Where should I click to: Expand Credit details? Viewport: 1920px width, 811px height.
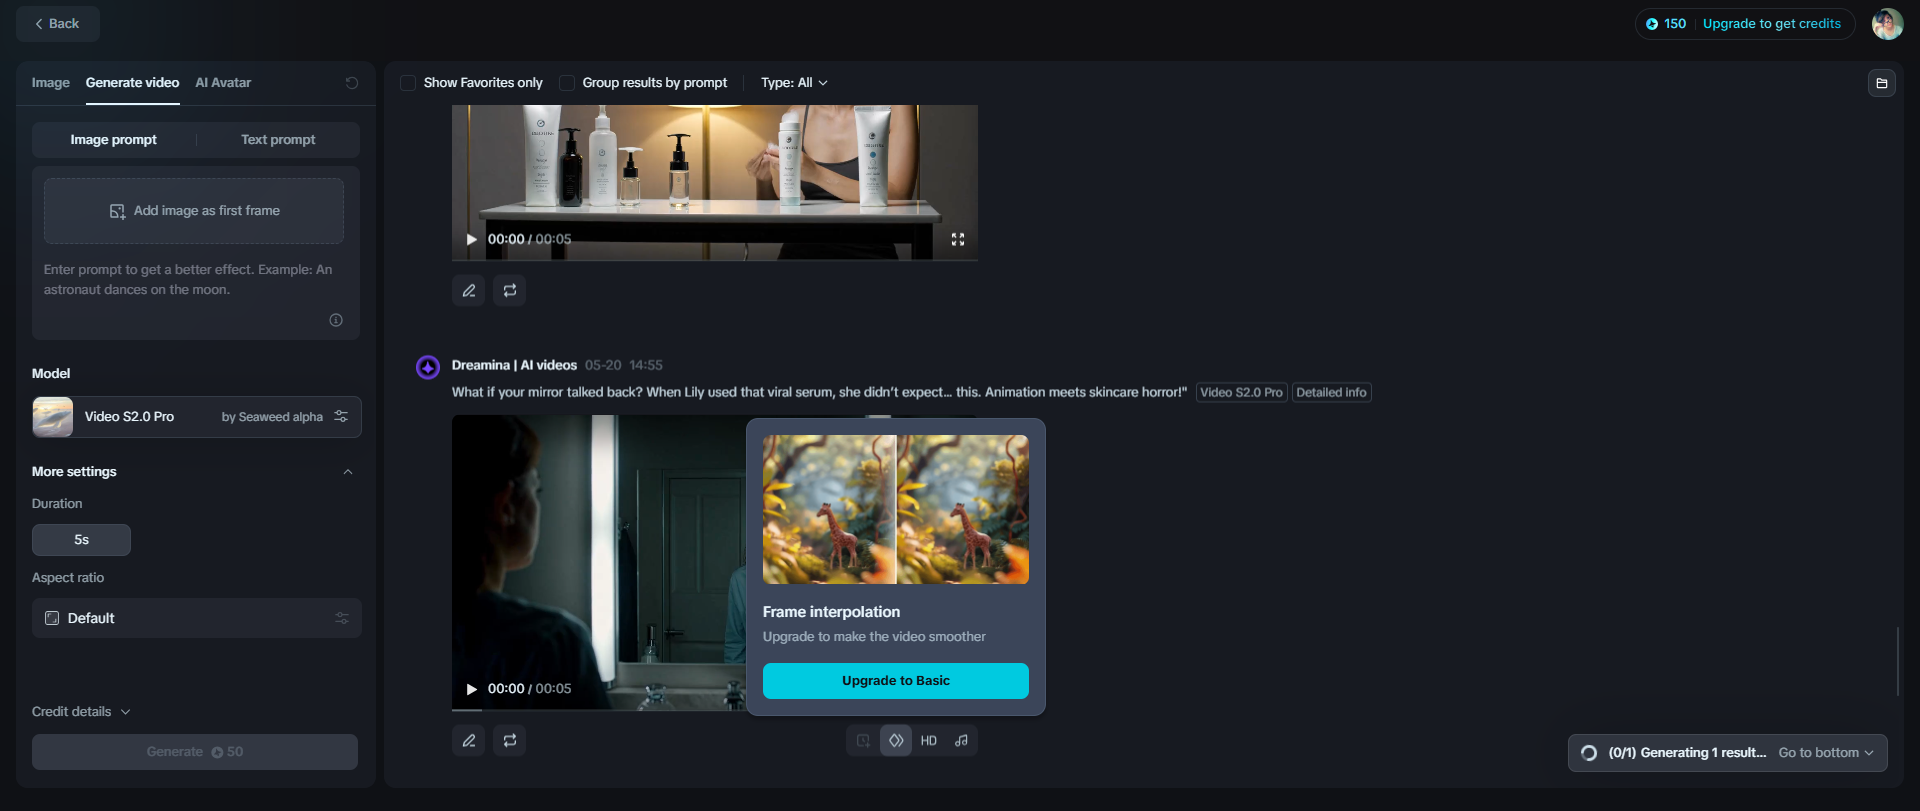click(81, 712)
